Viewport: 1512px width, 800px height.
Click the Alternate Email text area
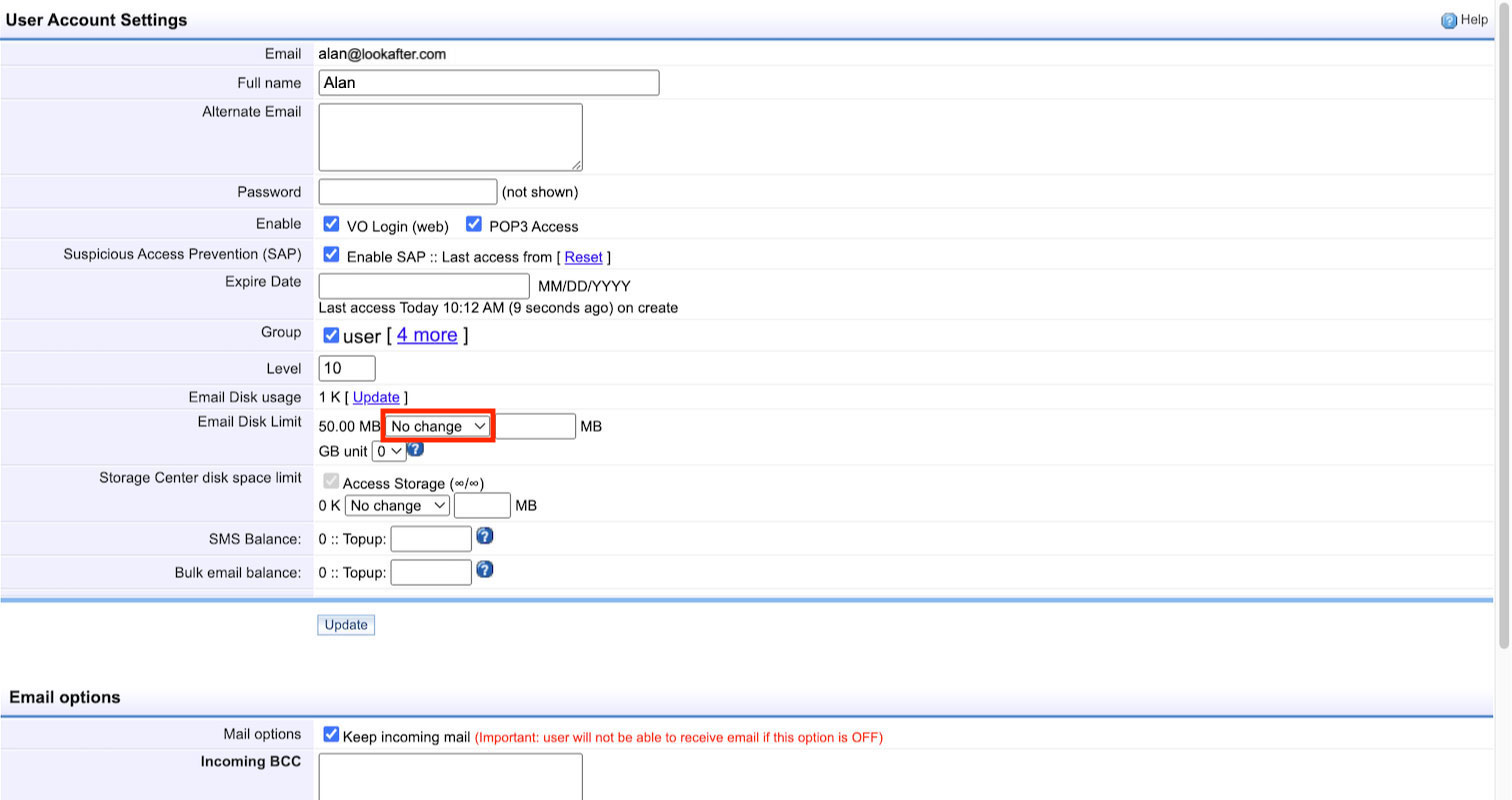[x=450, y=137]
